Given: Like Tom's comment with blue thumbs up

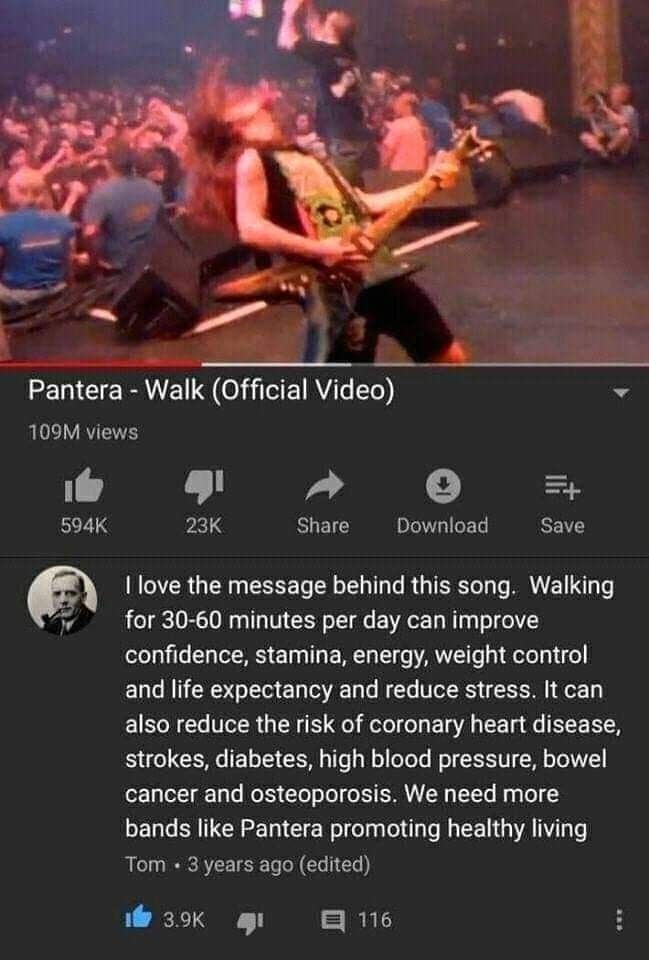Looking at the screenshot, I should 138,918.
